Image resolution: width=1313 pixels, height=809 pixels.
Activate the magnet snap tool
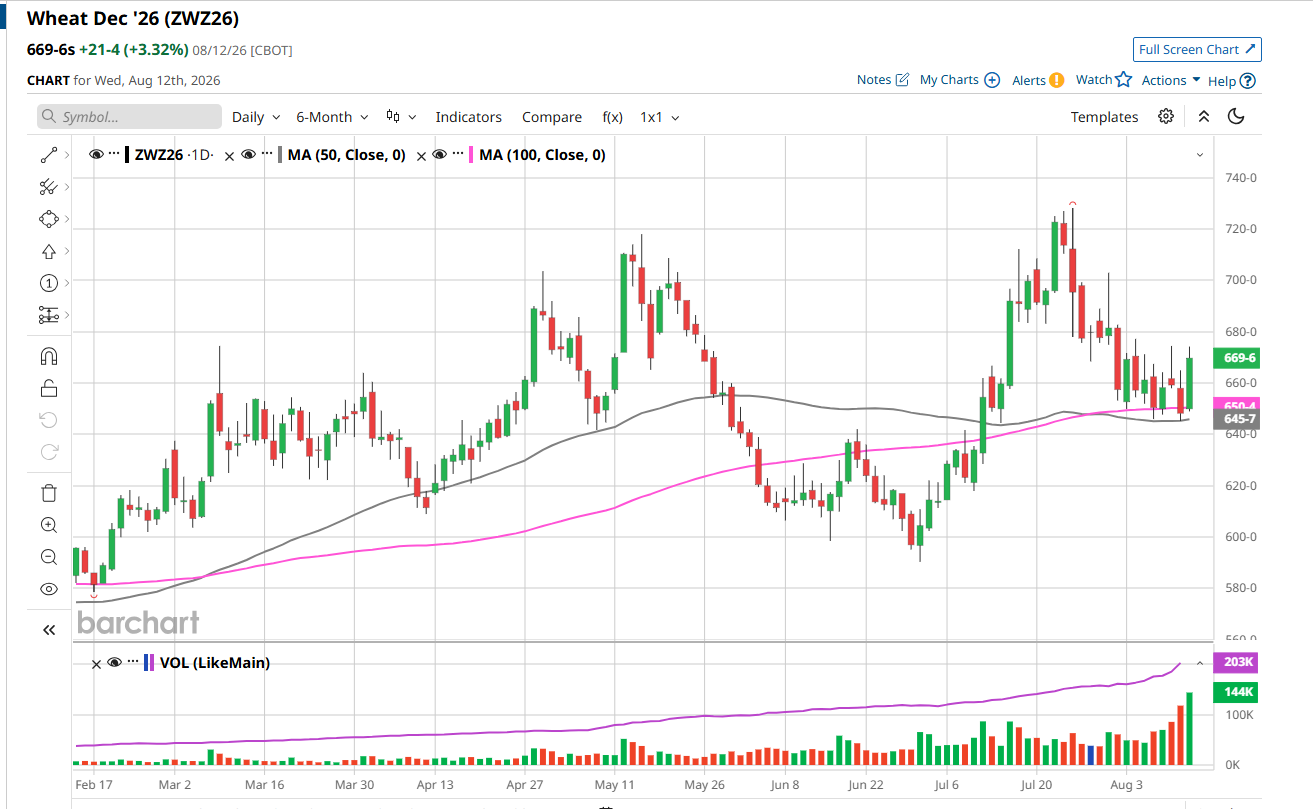(x=49, y=356)
